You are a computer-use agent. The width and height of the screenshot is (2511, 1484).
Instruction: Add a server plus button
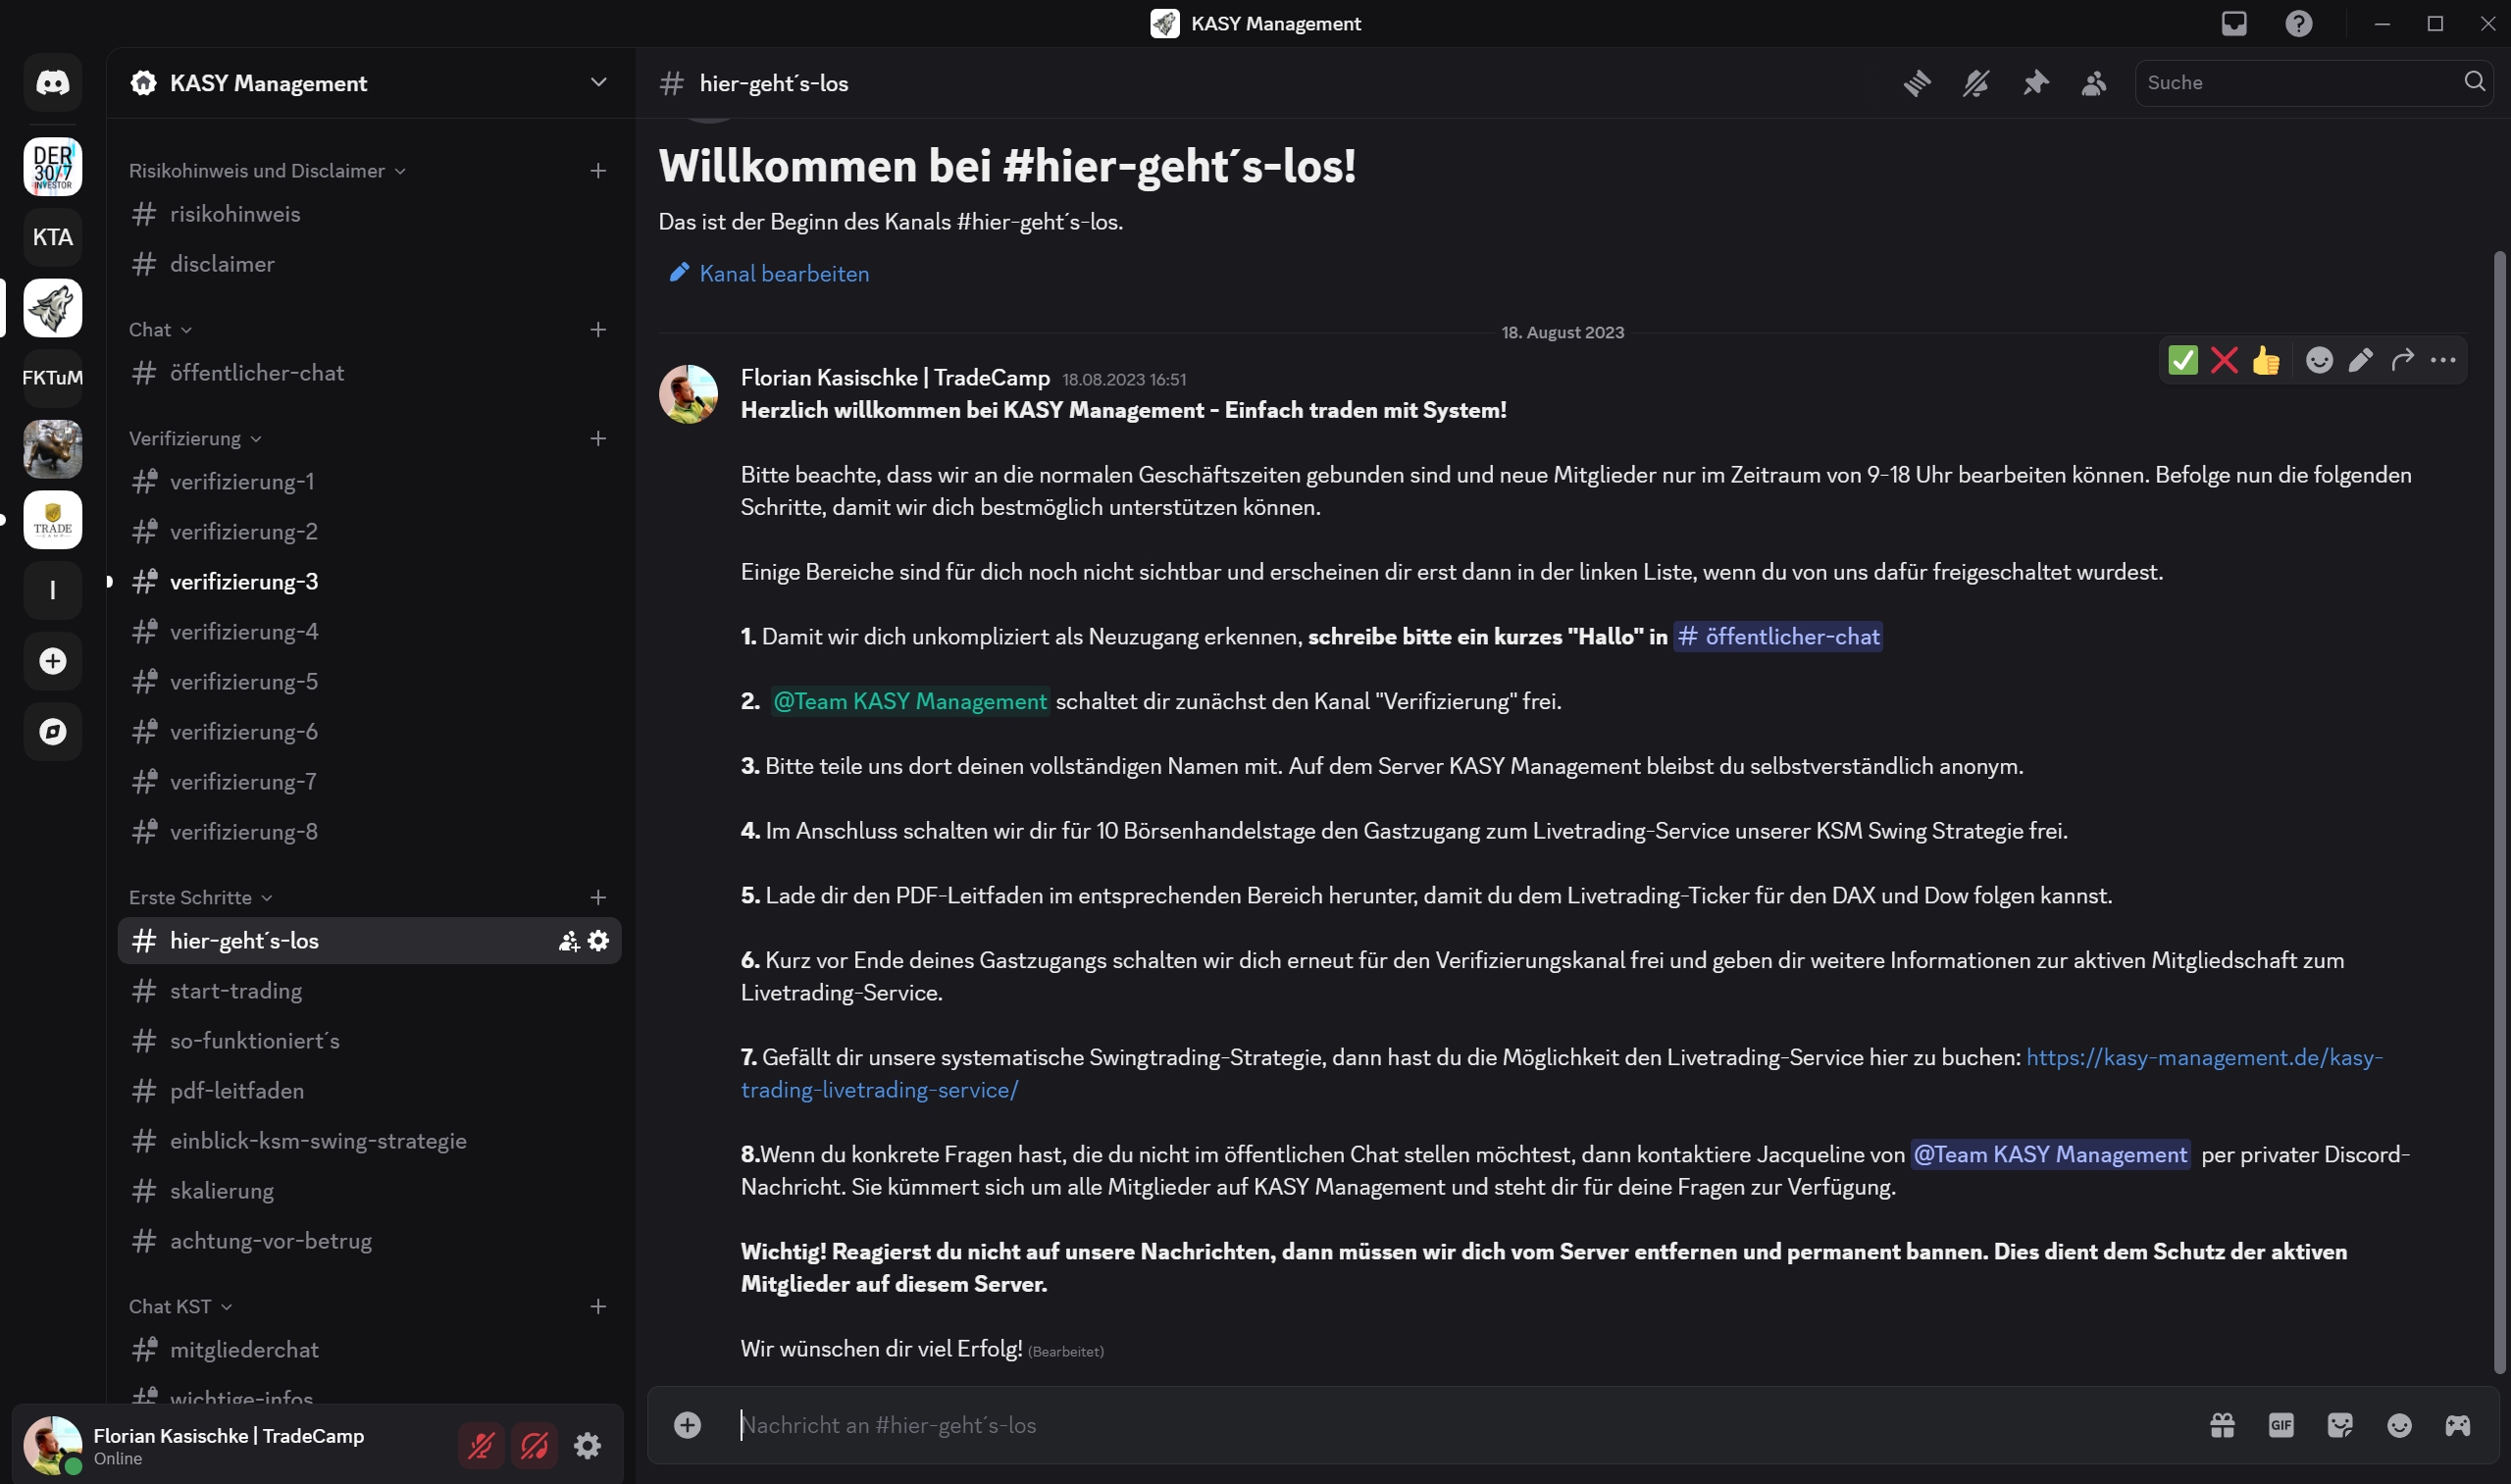pyautogui.click(x=53, y=661)
